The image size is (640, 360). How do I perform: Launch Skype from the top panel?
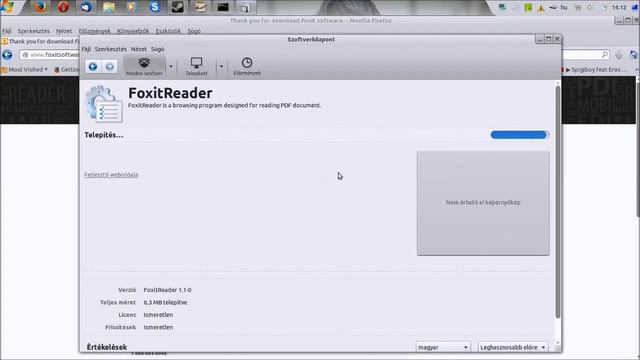click(155, 7)
